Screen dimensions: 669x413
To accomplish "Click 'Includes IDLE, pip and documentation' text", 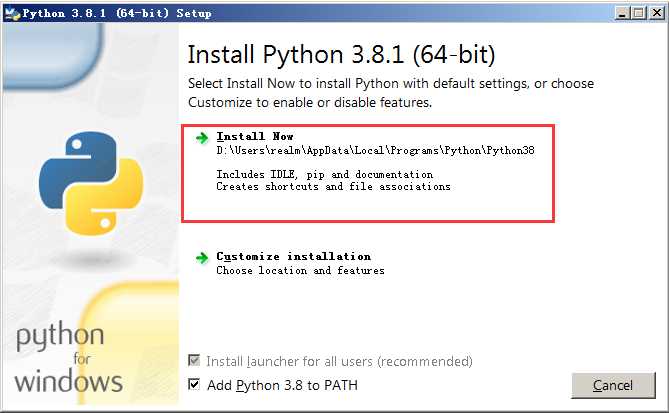I will pos(325,175).
